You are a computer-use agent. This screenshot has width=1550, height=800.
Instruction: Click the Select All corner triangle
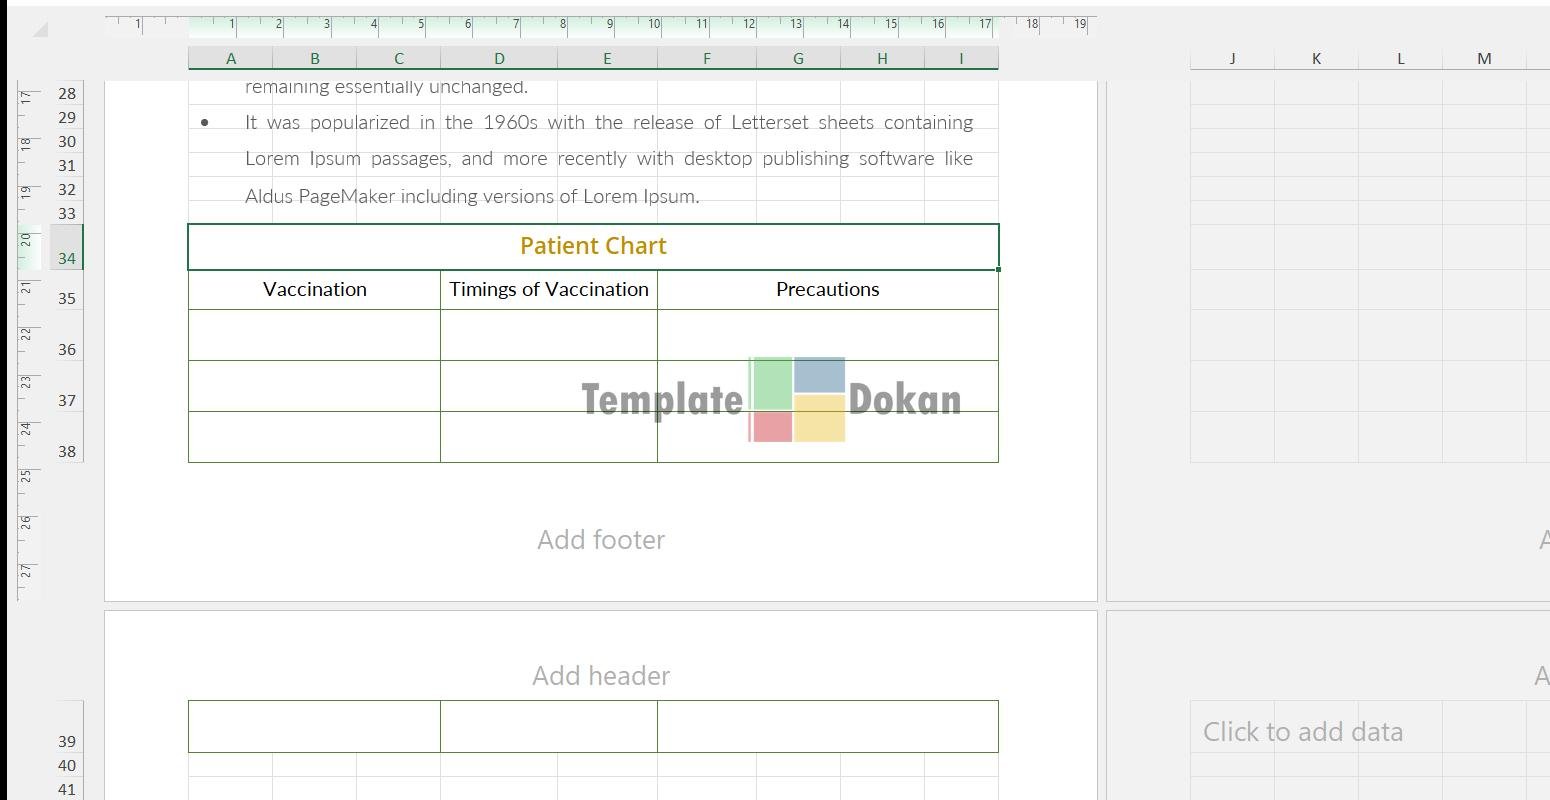[x=39, y=30]
